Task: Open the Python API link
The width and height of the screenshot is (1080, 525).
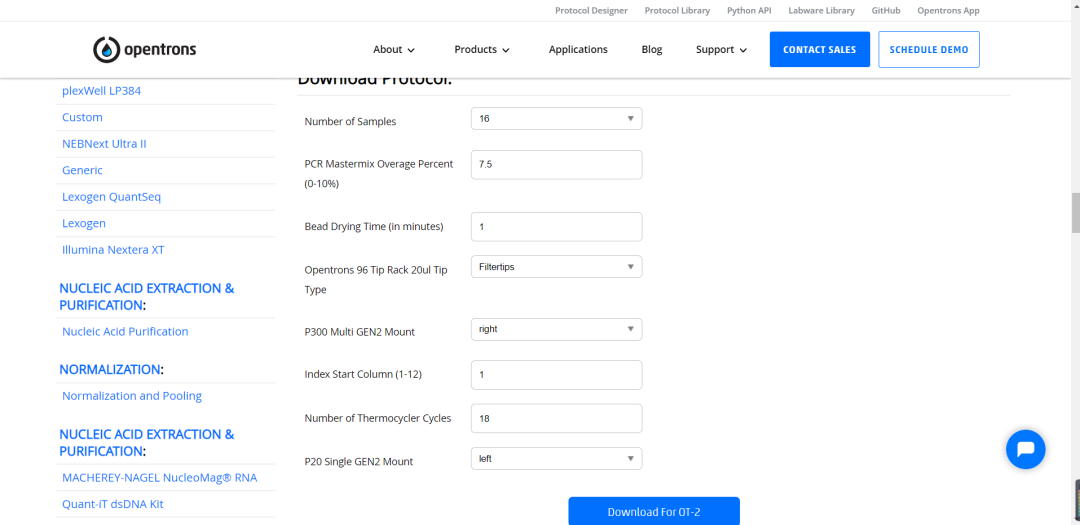Action: [749, 10]
